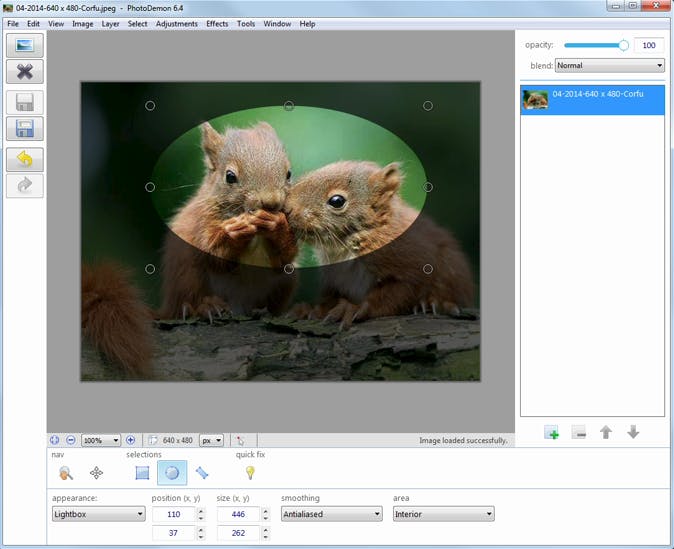674x549 pixels.
Task: Open the Effects menu
Action: coord(217,23)
